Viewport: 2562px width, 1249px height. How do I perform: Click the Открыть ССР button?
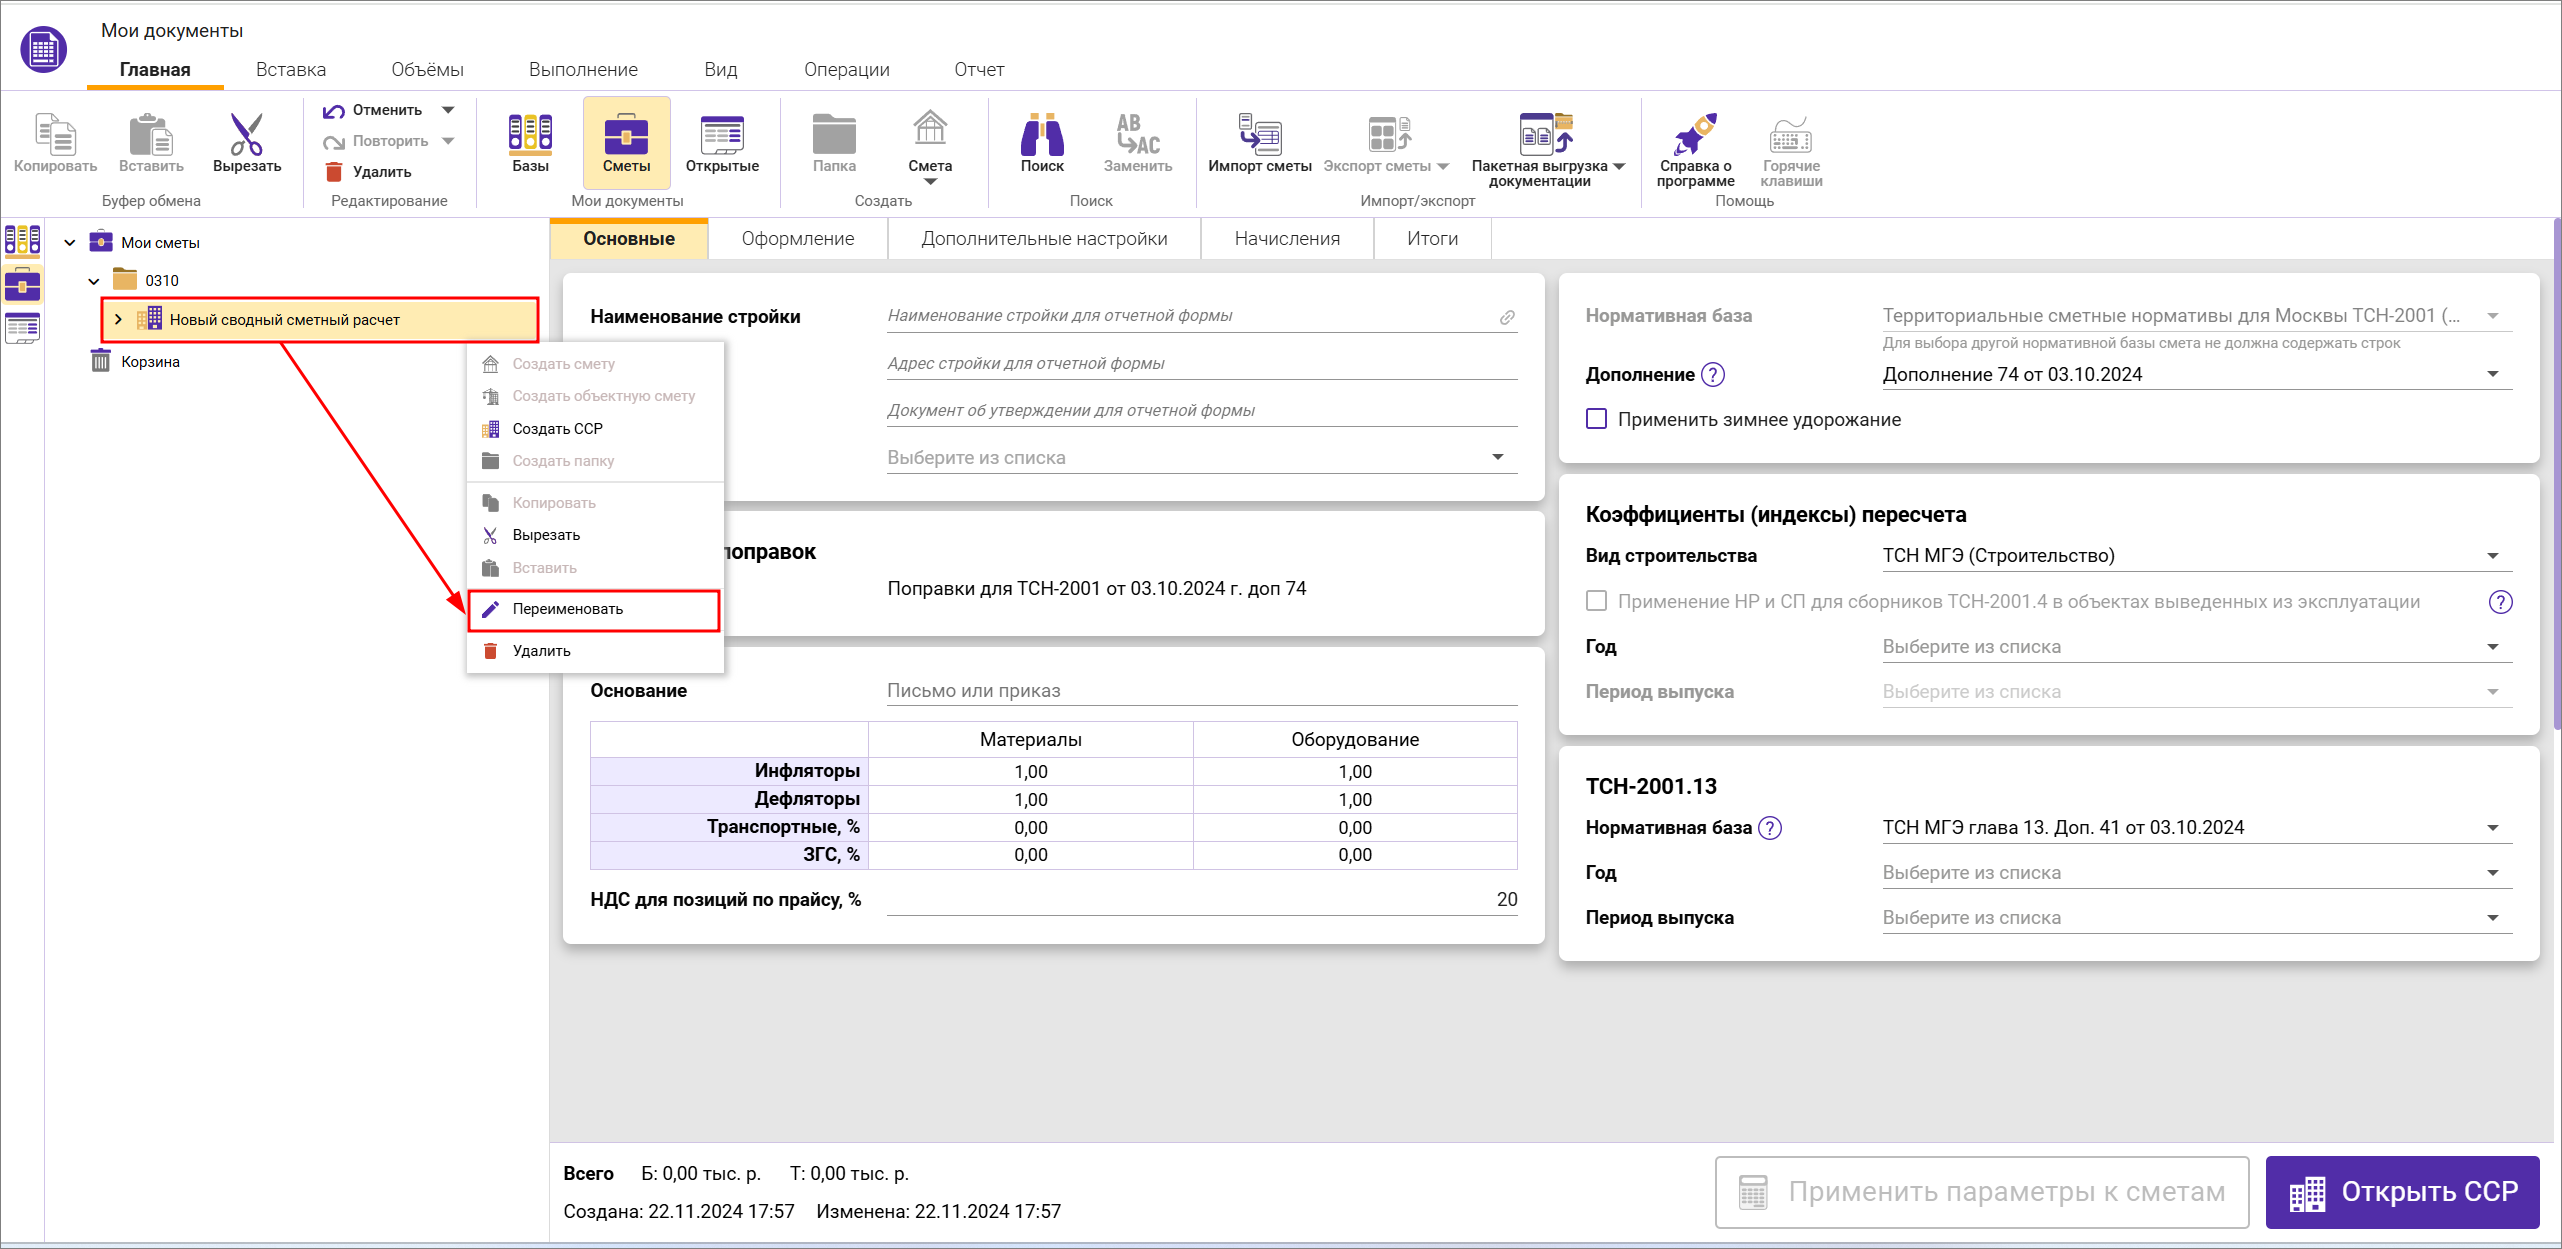[x=2402, y=1192]
